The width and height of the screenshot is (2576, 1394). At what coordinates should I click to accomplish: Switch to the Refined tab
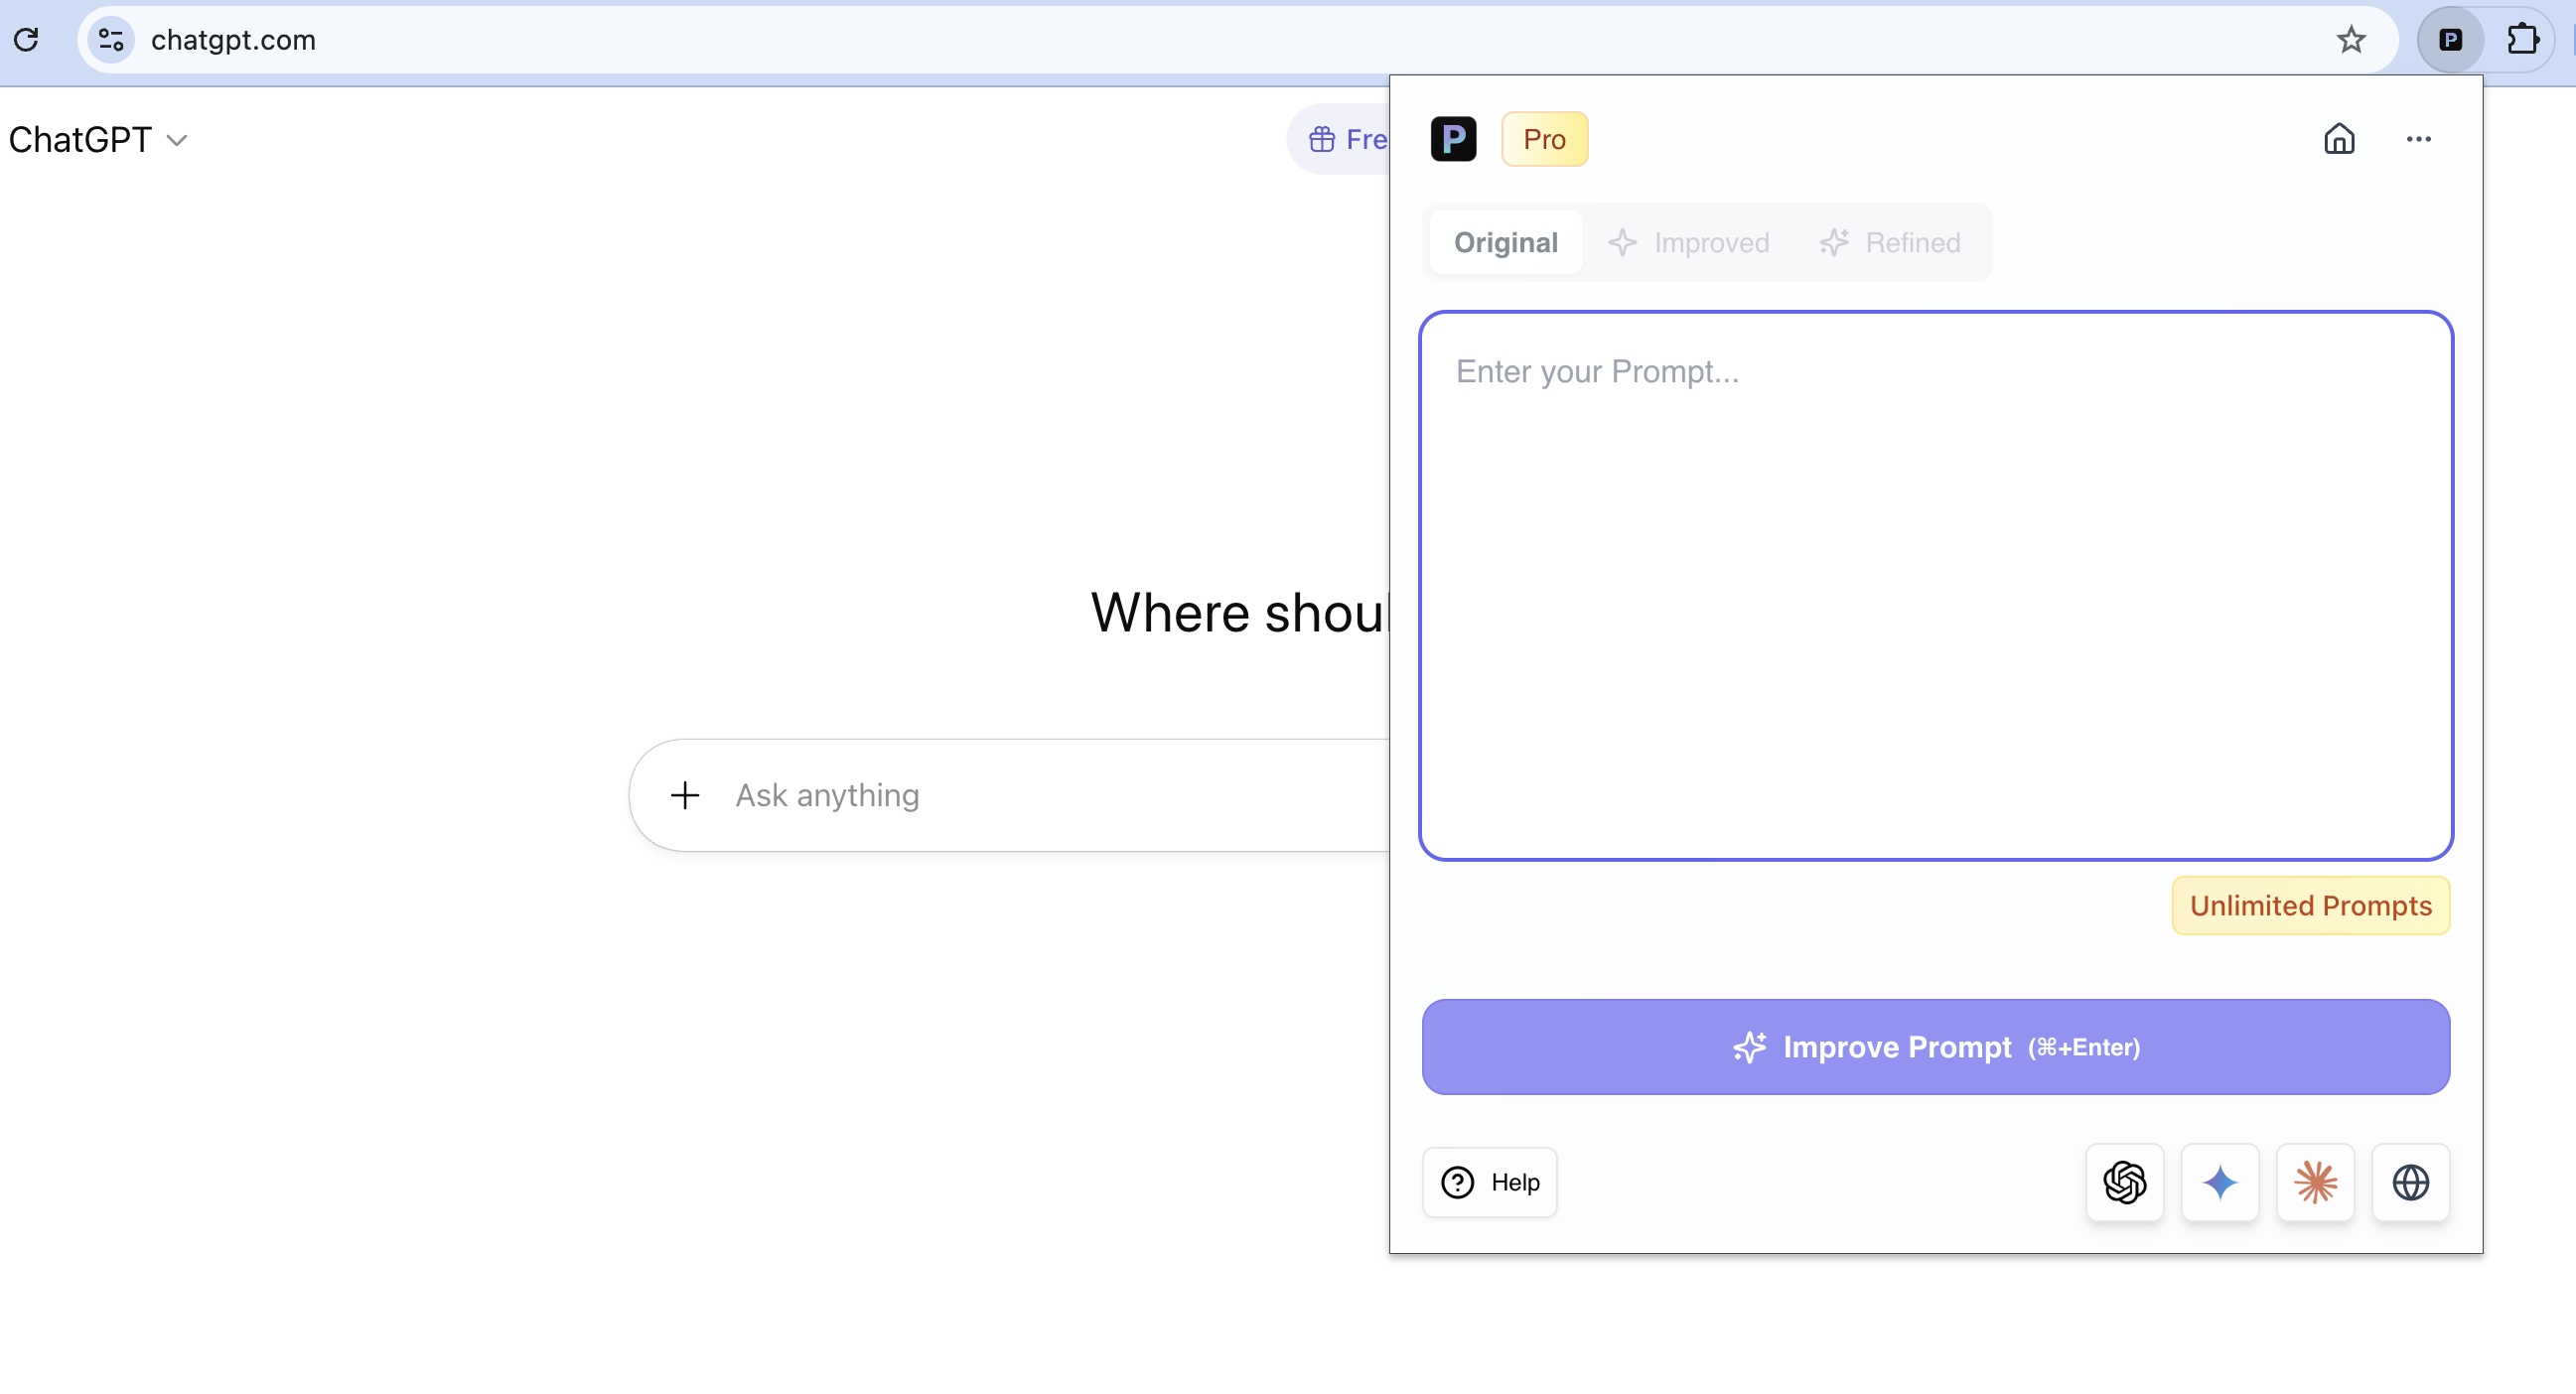[1890, 242]
